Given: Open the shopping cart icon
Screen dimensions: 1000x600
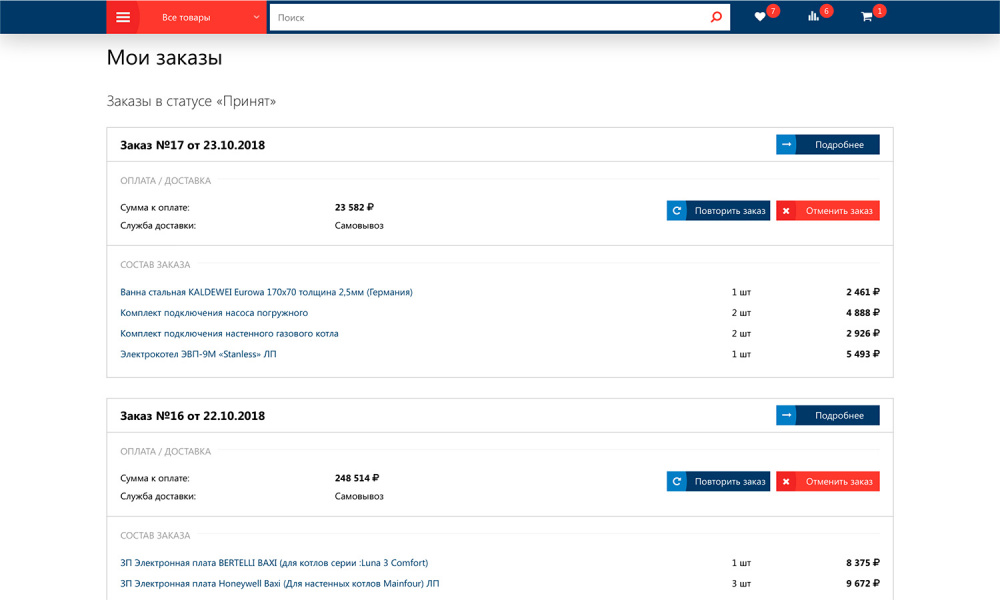Looking at the screenshot, I should click(867, 17).
